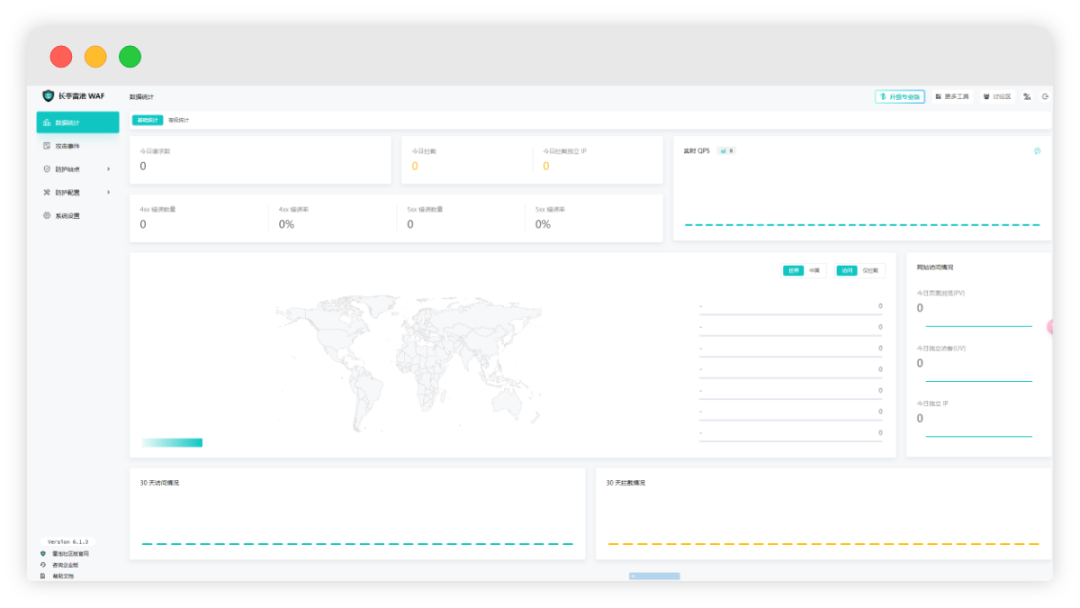Click the document icon beside 帮助文档
The width and height of the screenshot is (1080, 608).
(43, 576)
